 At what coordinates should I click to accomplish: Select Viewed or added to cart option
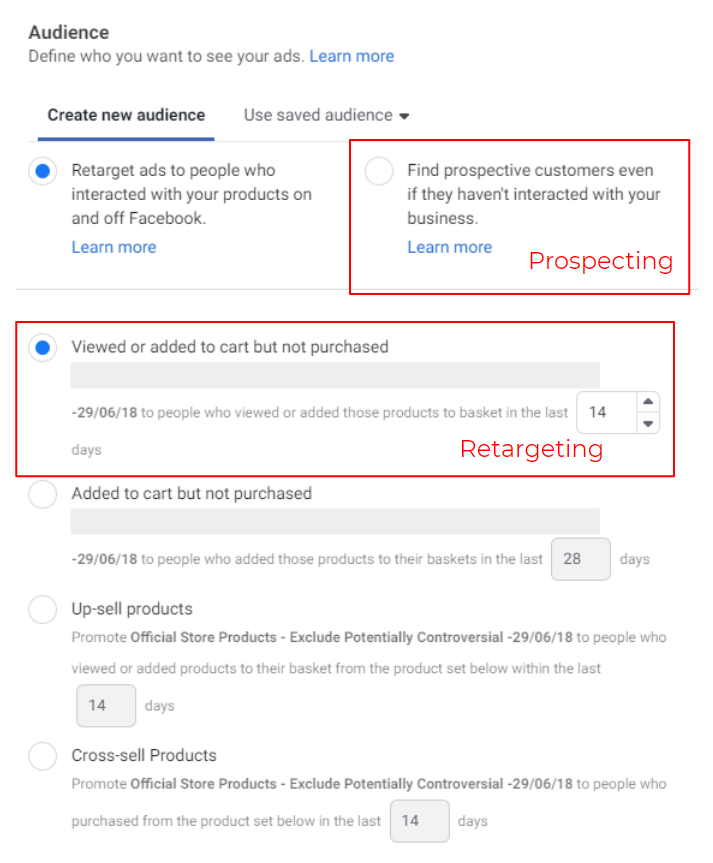tap(43, 349)
